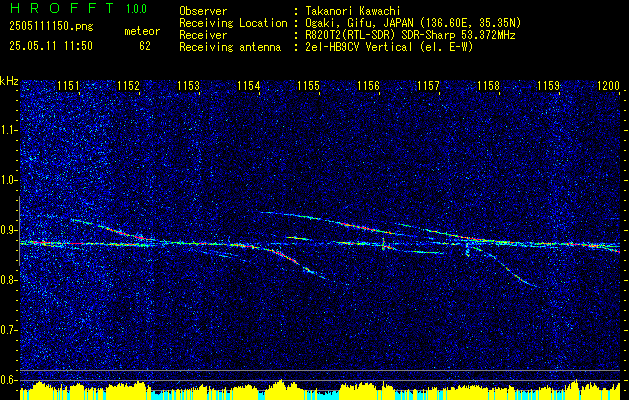Click the 1156 time marker
Viewport: 629px width, 400px height.
(368, 85)
